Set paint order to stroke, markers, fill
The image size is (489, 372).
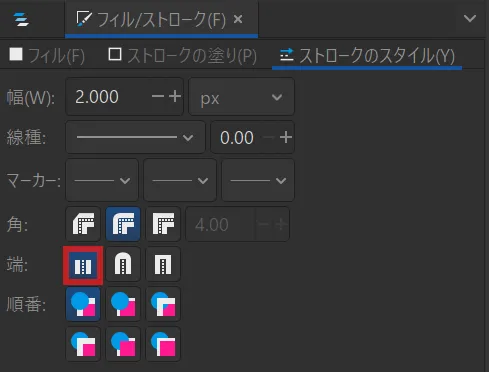click(123, 344)
